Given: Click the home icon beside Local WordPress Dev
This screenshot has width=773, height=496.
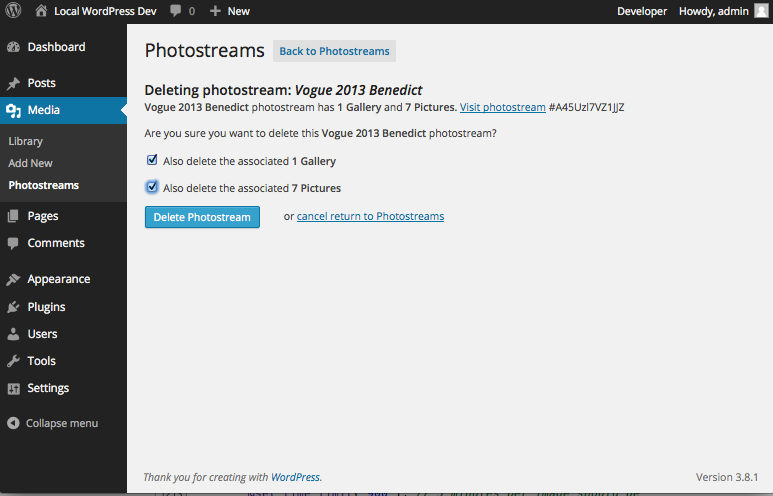Looking at the screenshot, I should point(41,11).
